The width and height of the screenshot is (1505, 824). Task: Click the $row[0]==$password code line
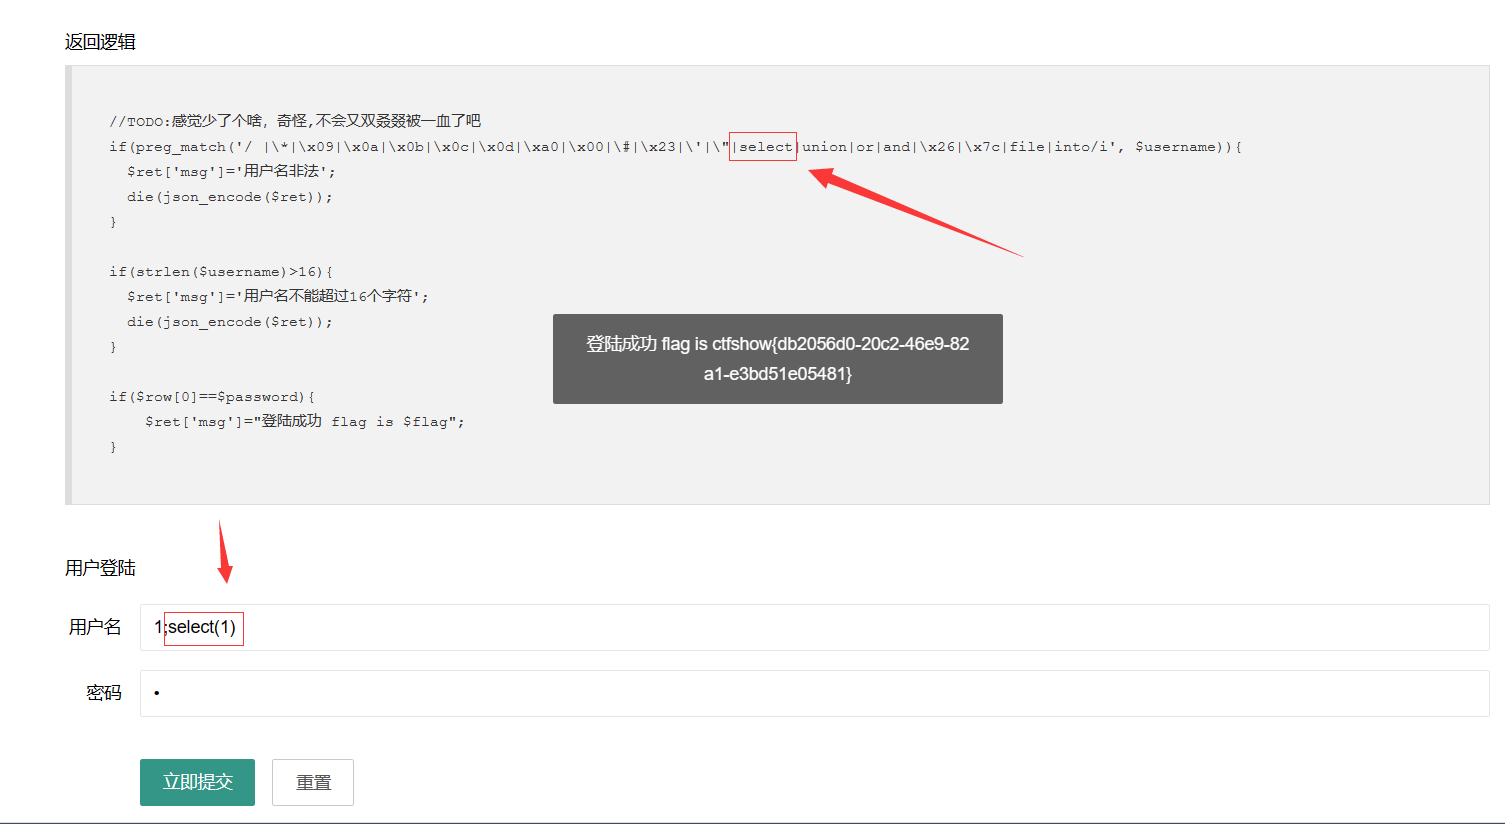[212, 397]
